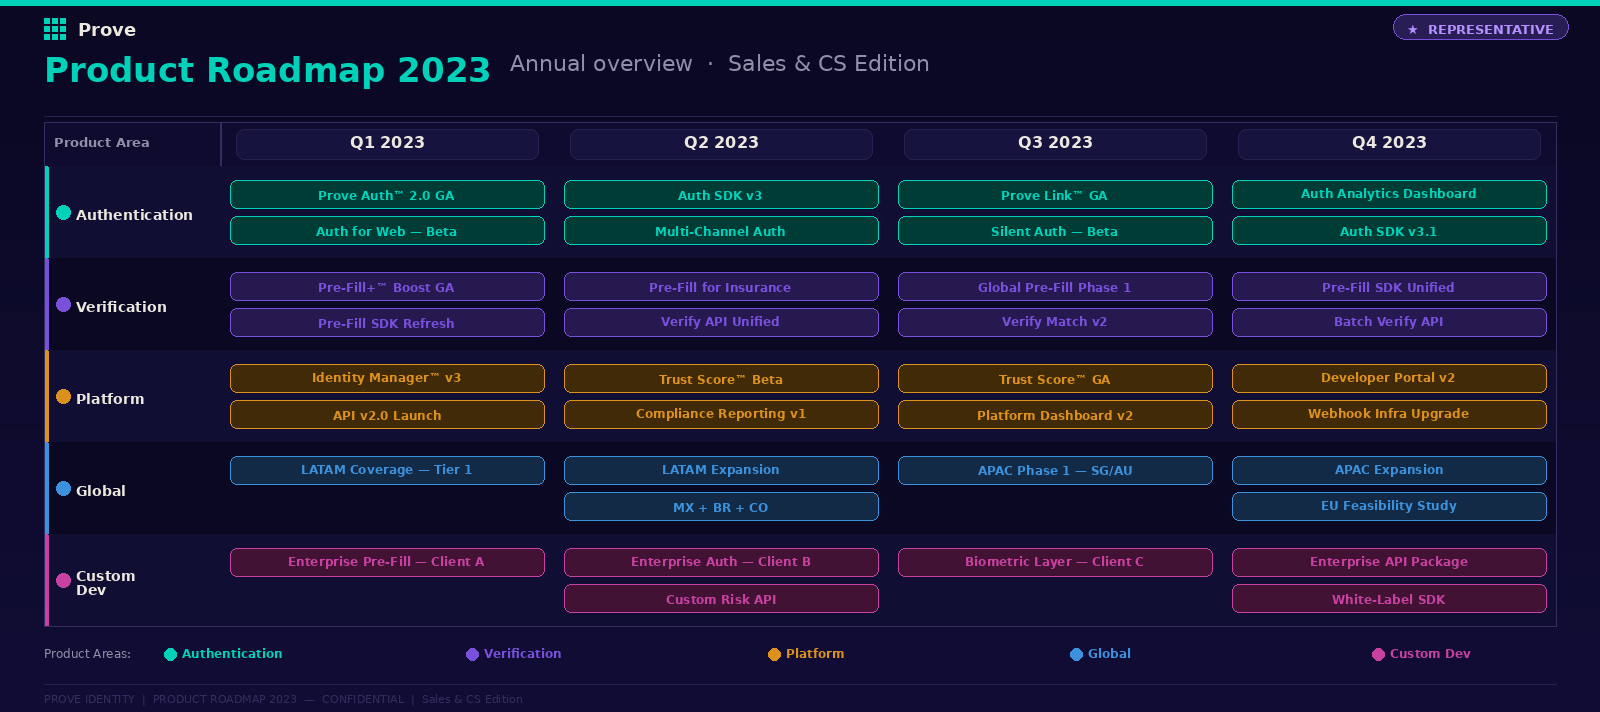This screenshot has height=712, width=1600.
Task: Open the Auth for Web — Beta card
Action: click(x=387, y=231)
